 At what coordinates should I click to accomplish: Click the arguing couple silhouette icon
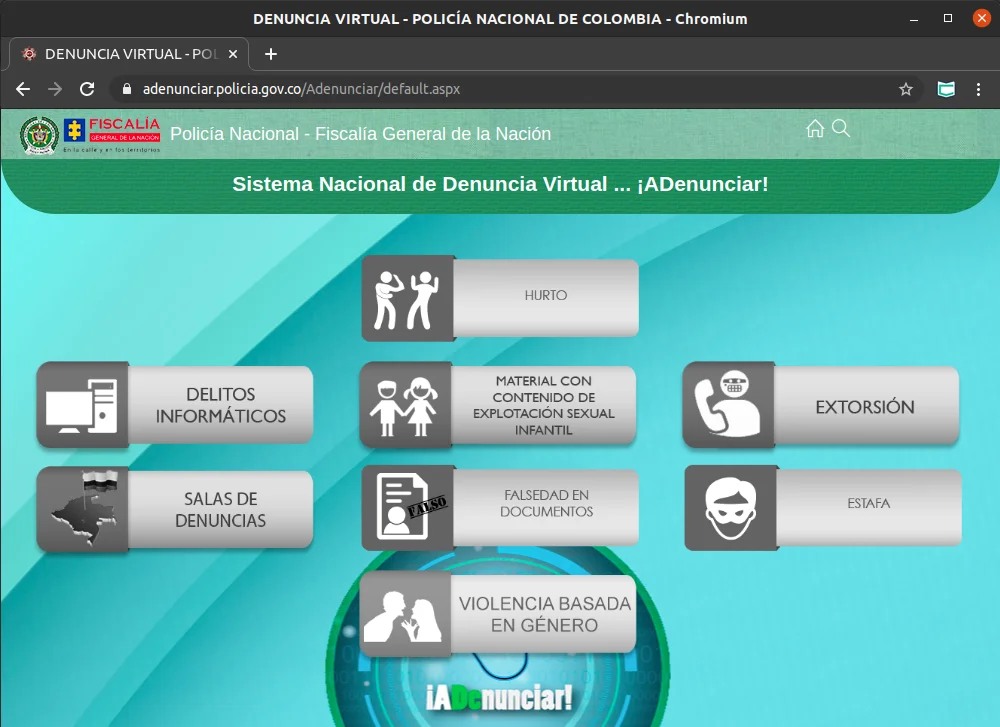(406, 614)
